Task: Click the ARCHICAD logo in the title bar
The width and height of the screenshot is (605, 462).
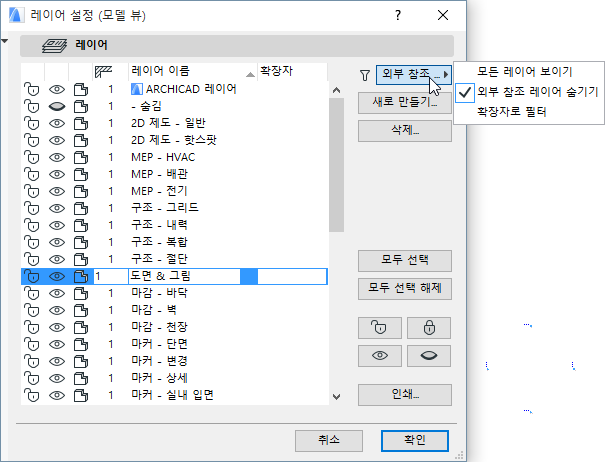Action: 17,15
